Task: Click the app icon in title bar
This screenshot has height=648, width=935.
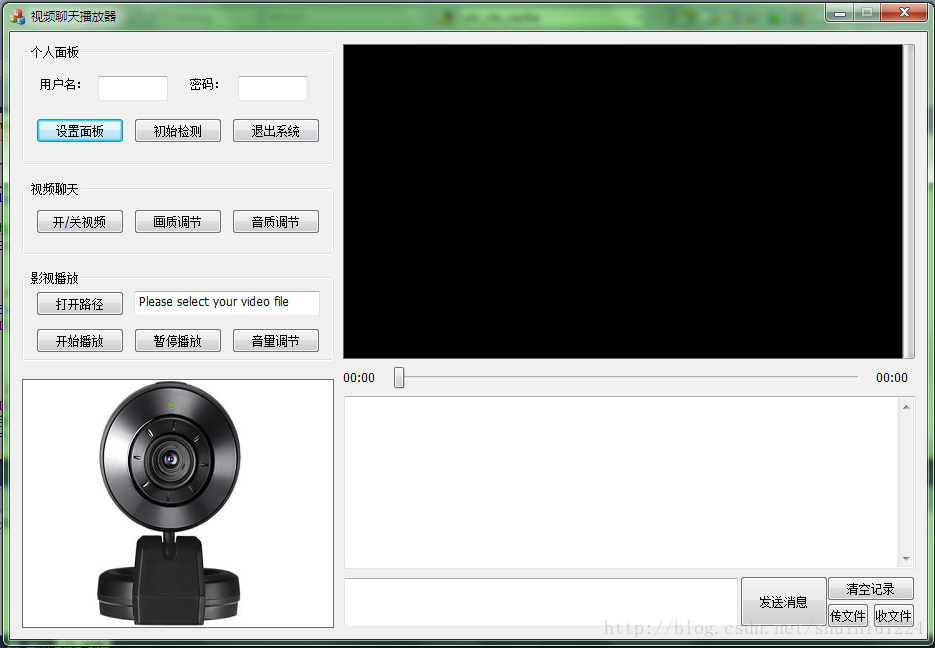Action: click(x=18, y=16)
